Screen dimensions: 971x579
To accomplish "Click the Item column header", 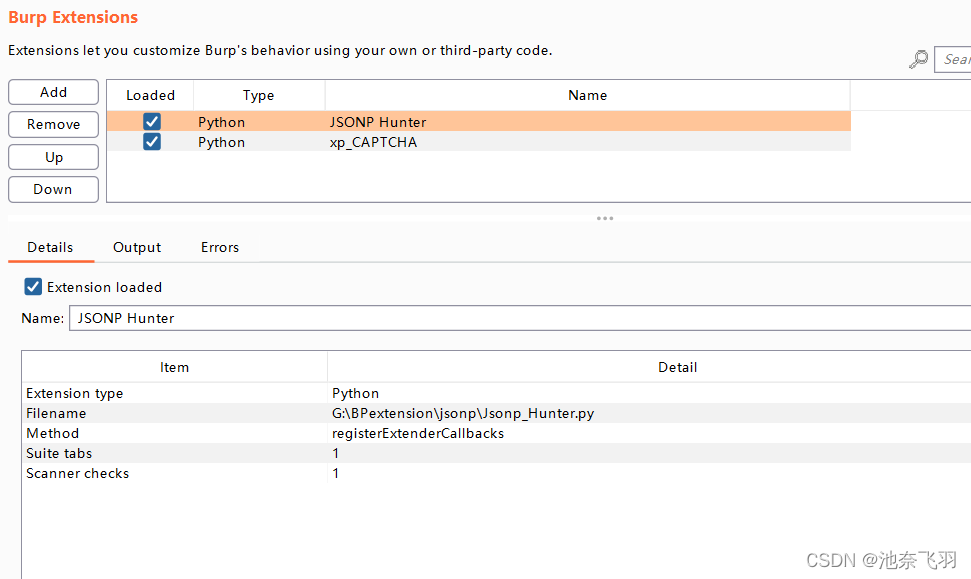I will tap(175, 367).
